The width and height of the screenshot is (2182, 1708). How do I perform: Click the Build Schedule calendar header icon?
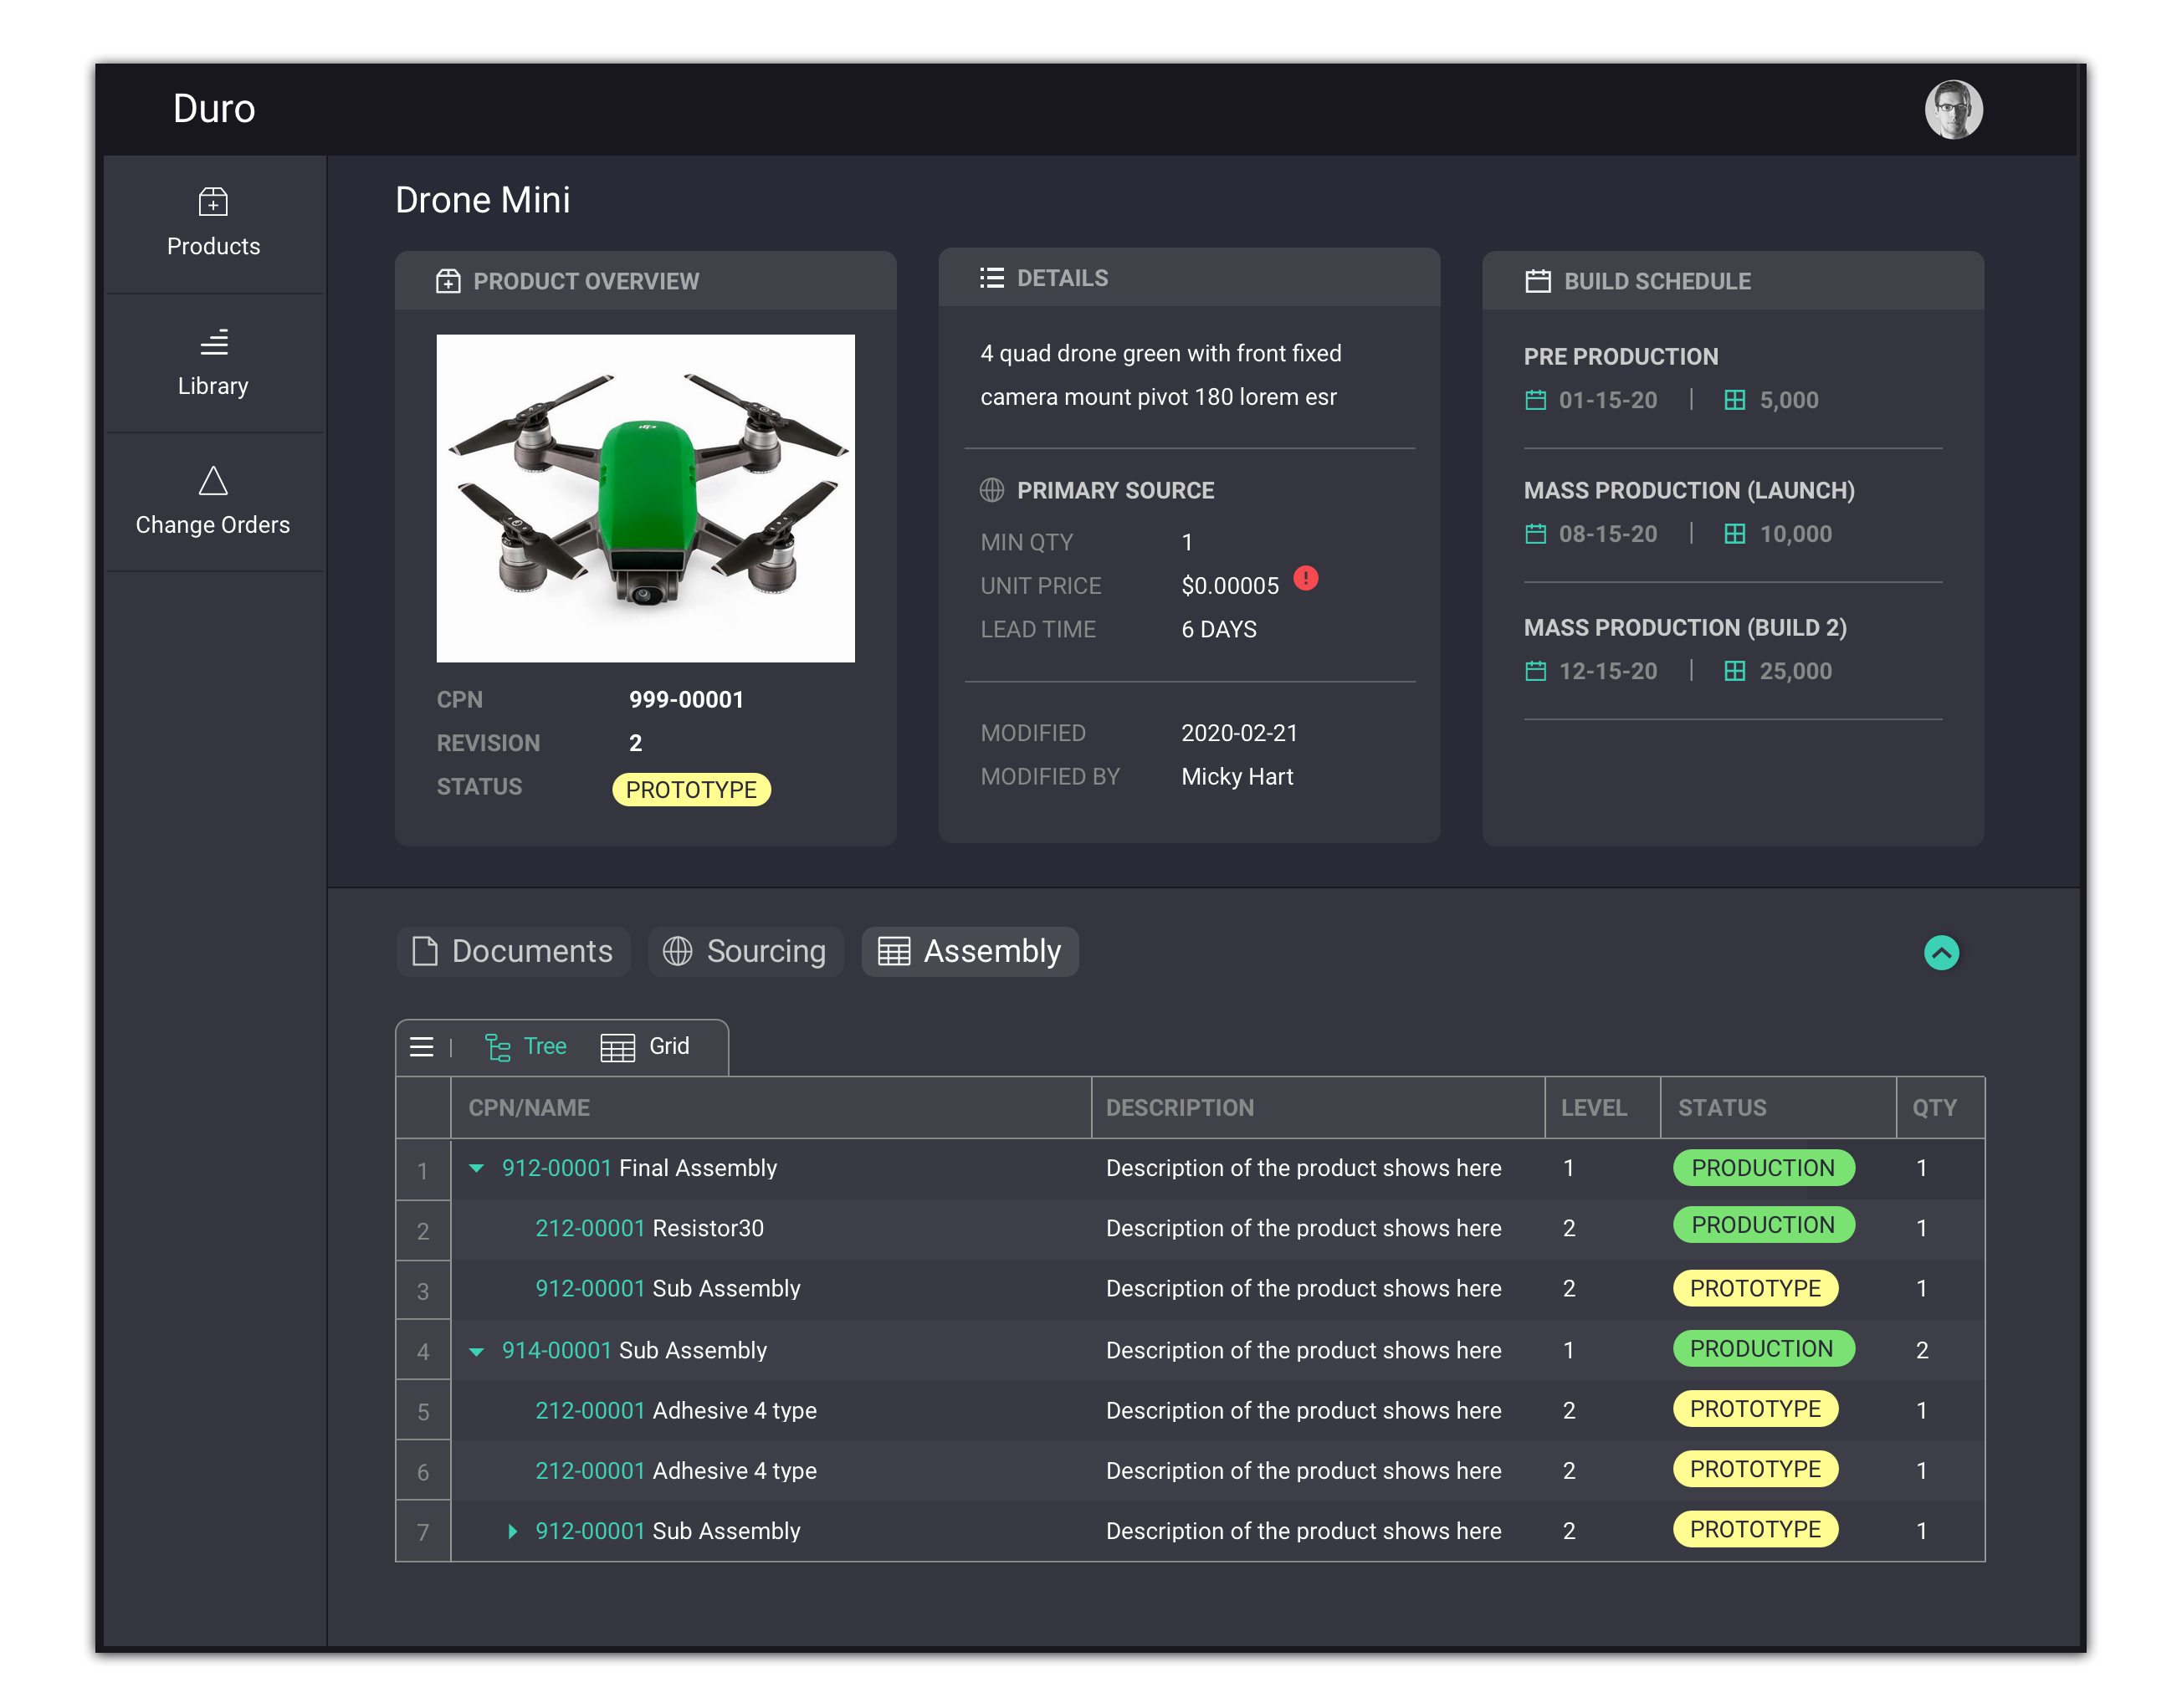(1537, 281)
